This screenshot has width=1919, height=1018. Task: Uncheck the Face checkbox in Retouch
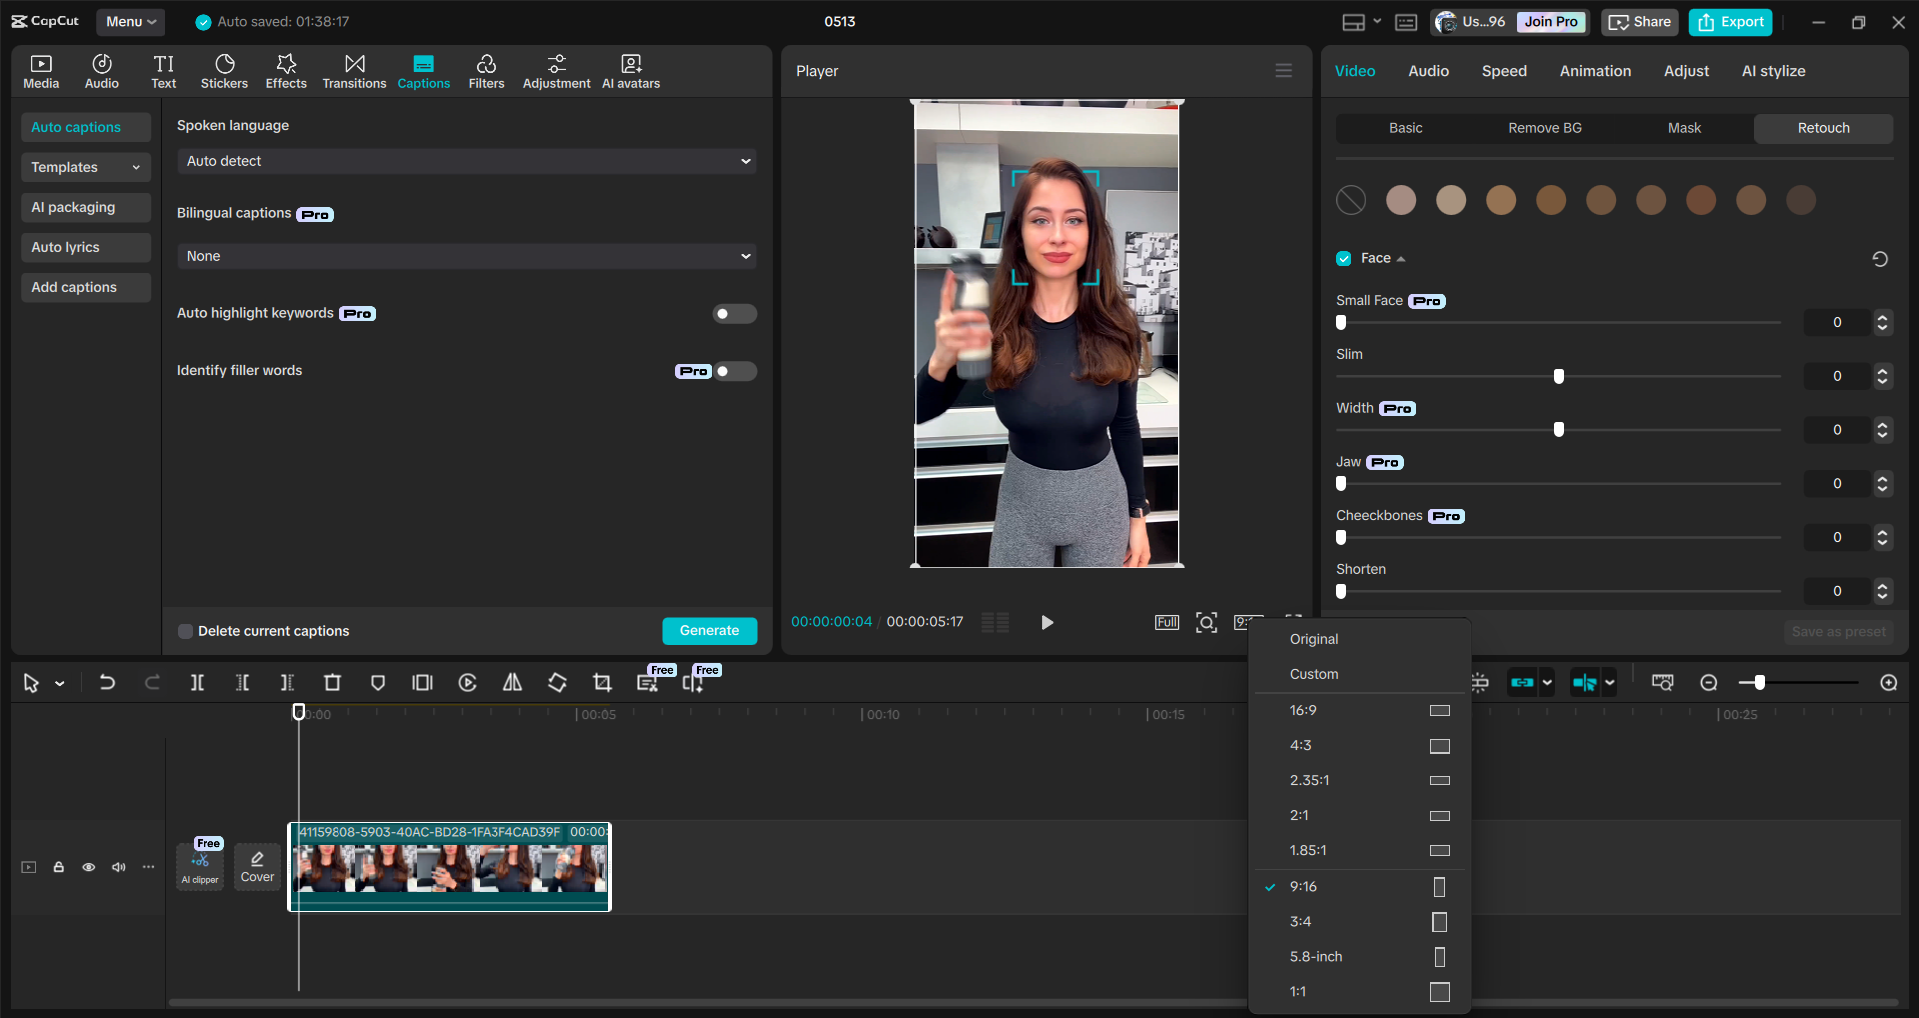tap(1344, 258)
